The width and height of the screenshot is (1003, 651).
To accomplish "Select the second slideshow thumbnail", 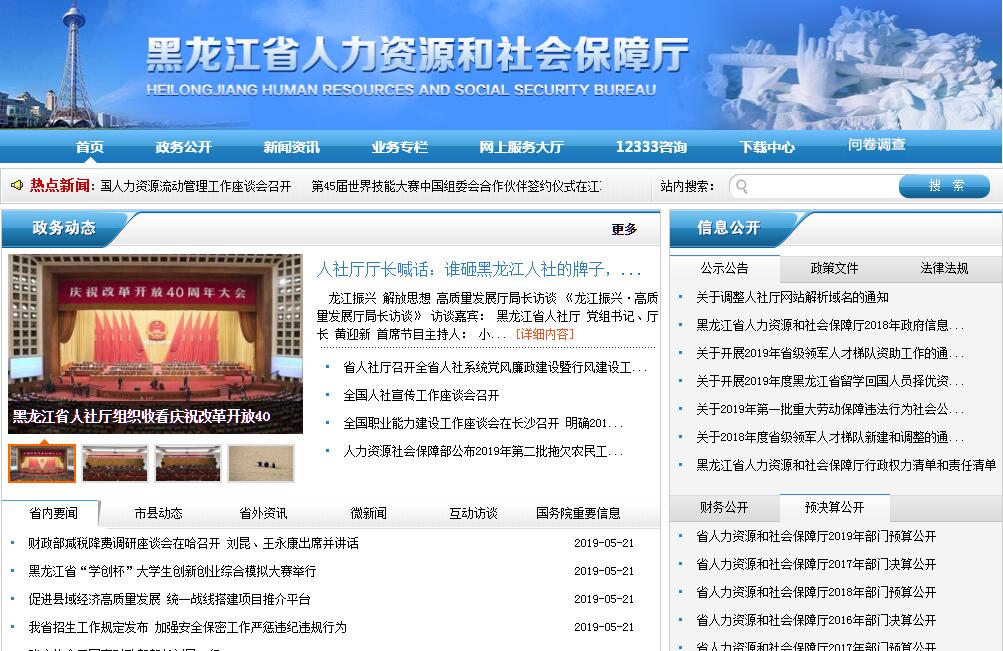I will point(115,463).
